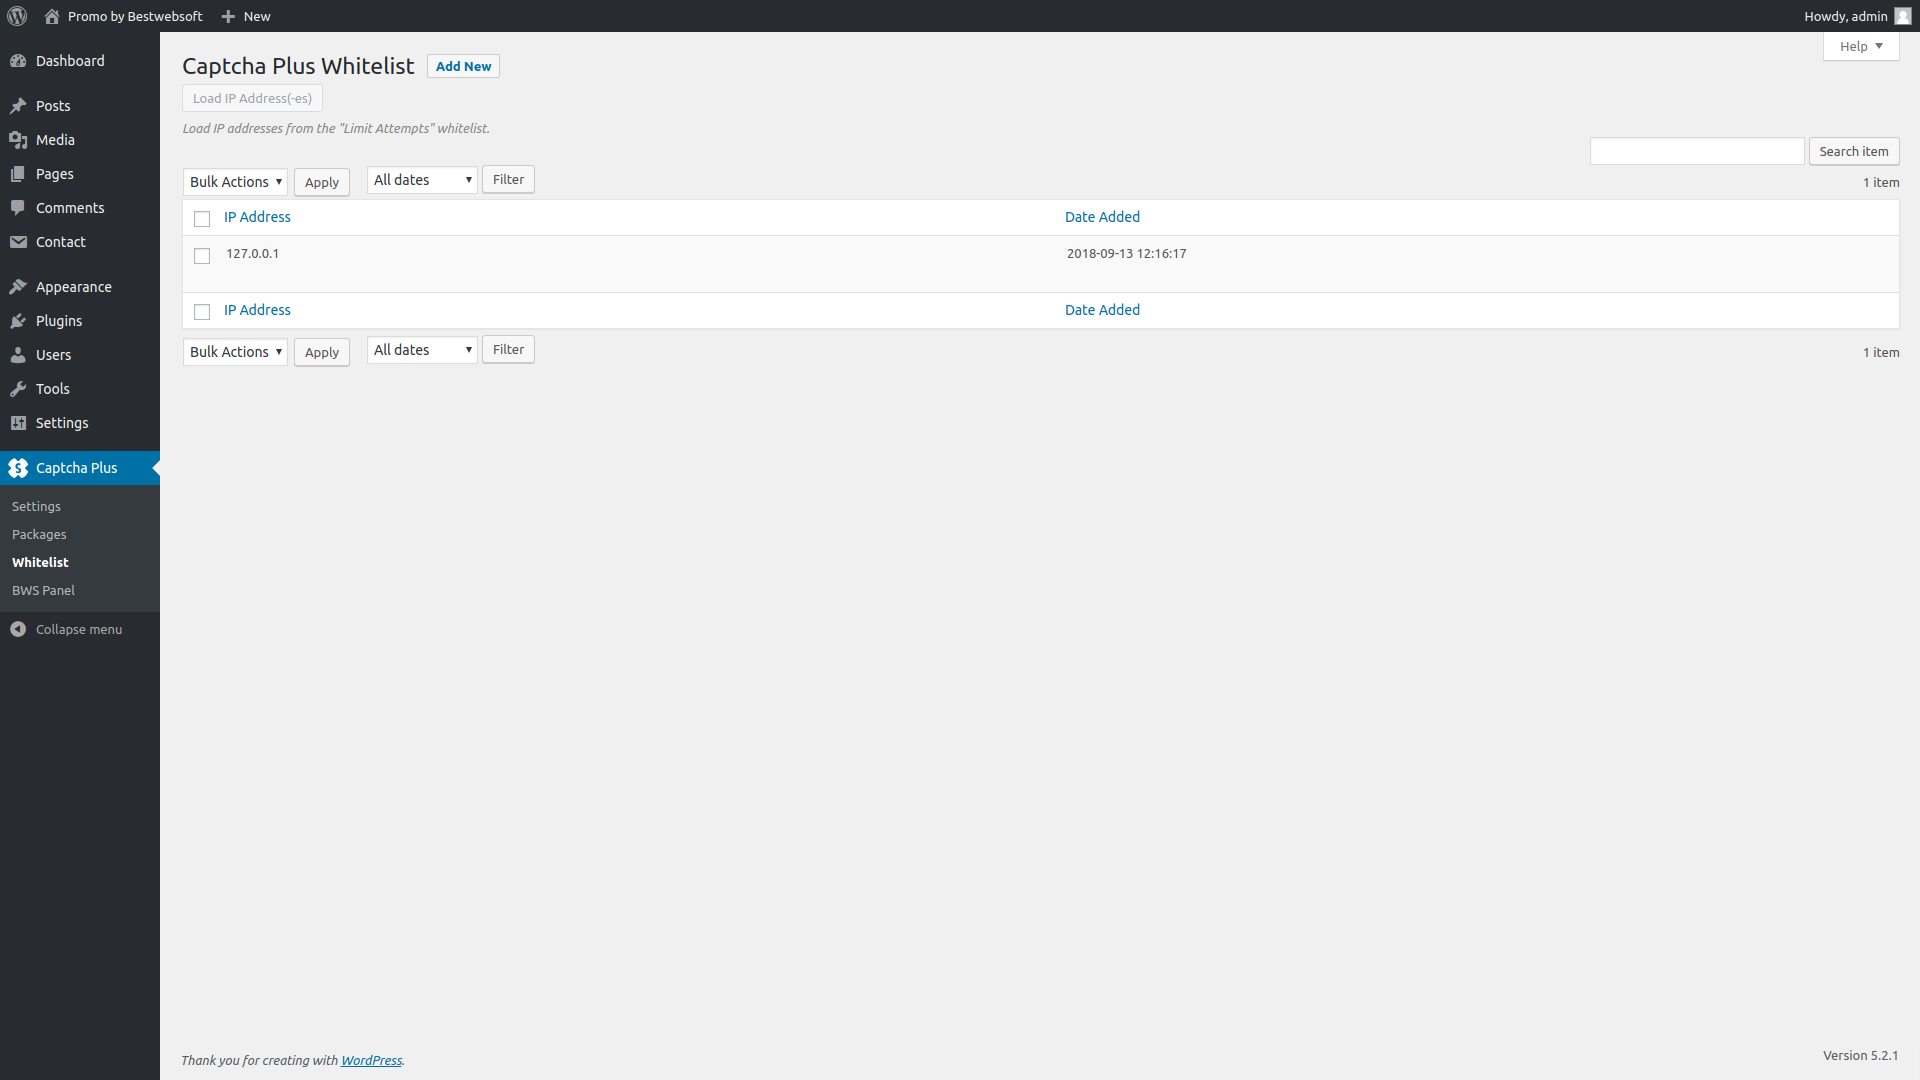Open the Posts menu

point(80,106)
